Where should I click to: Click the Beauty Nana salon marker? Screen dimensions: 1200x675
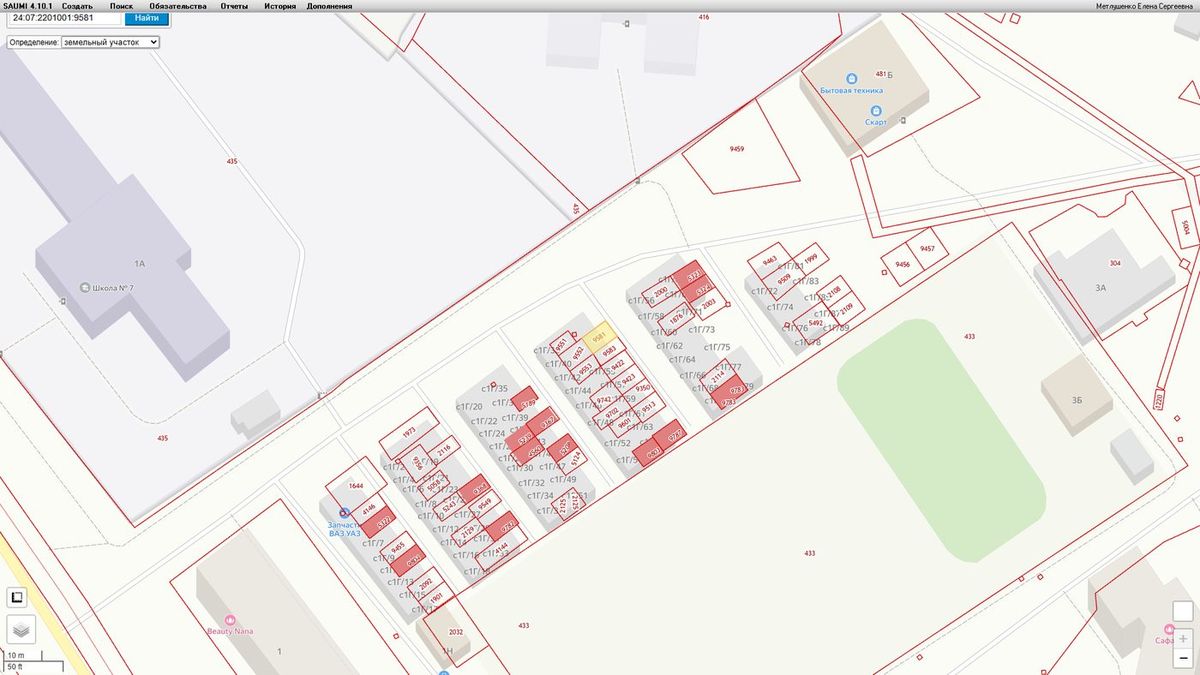point(230,620)
